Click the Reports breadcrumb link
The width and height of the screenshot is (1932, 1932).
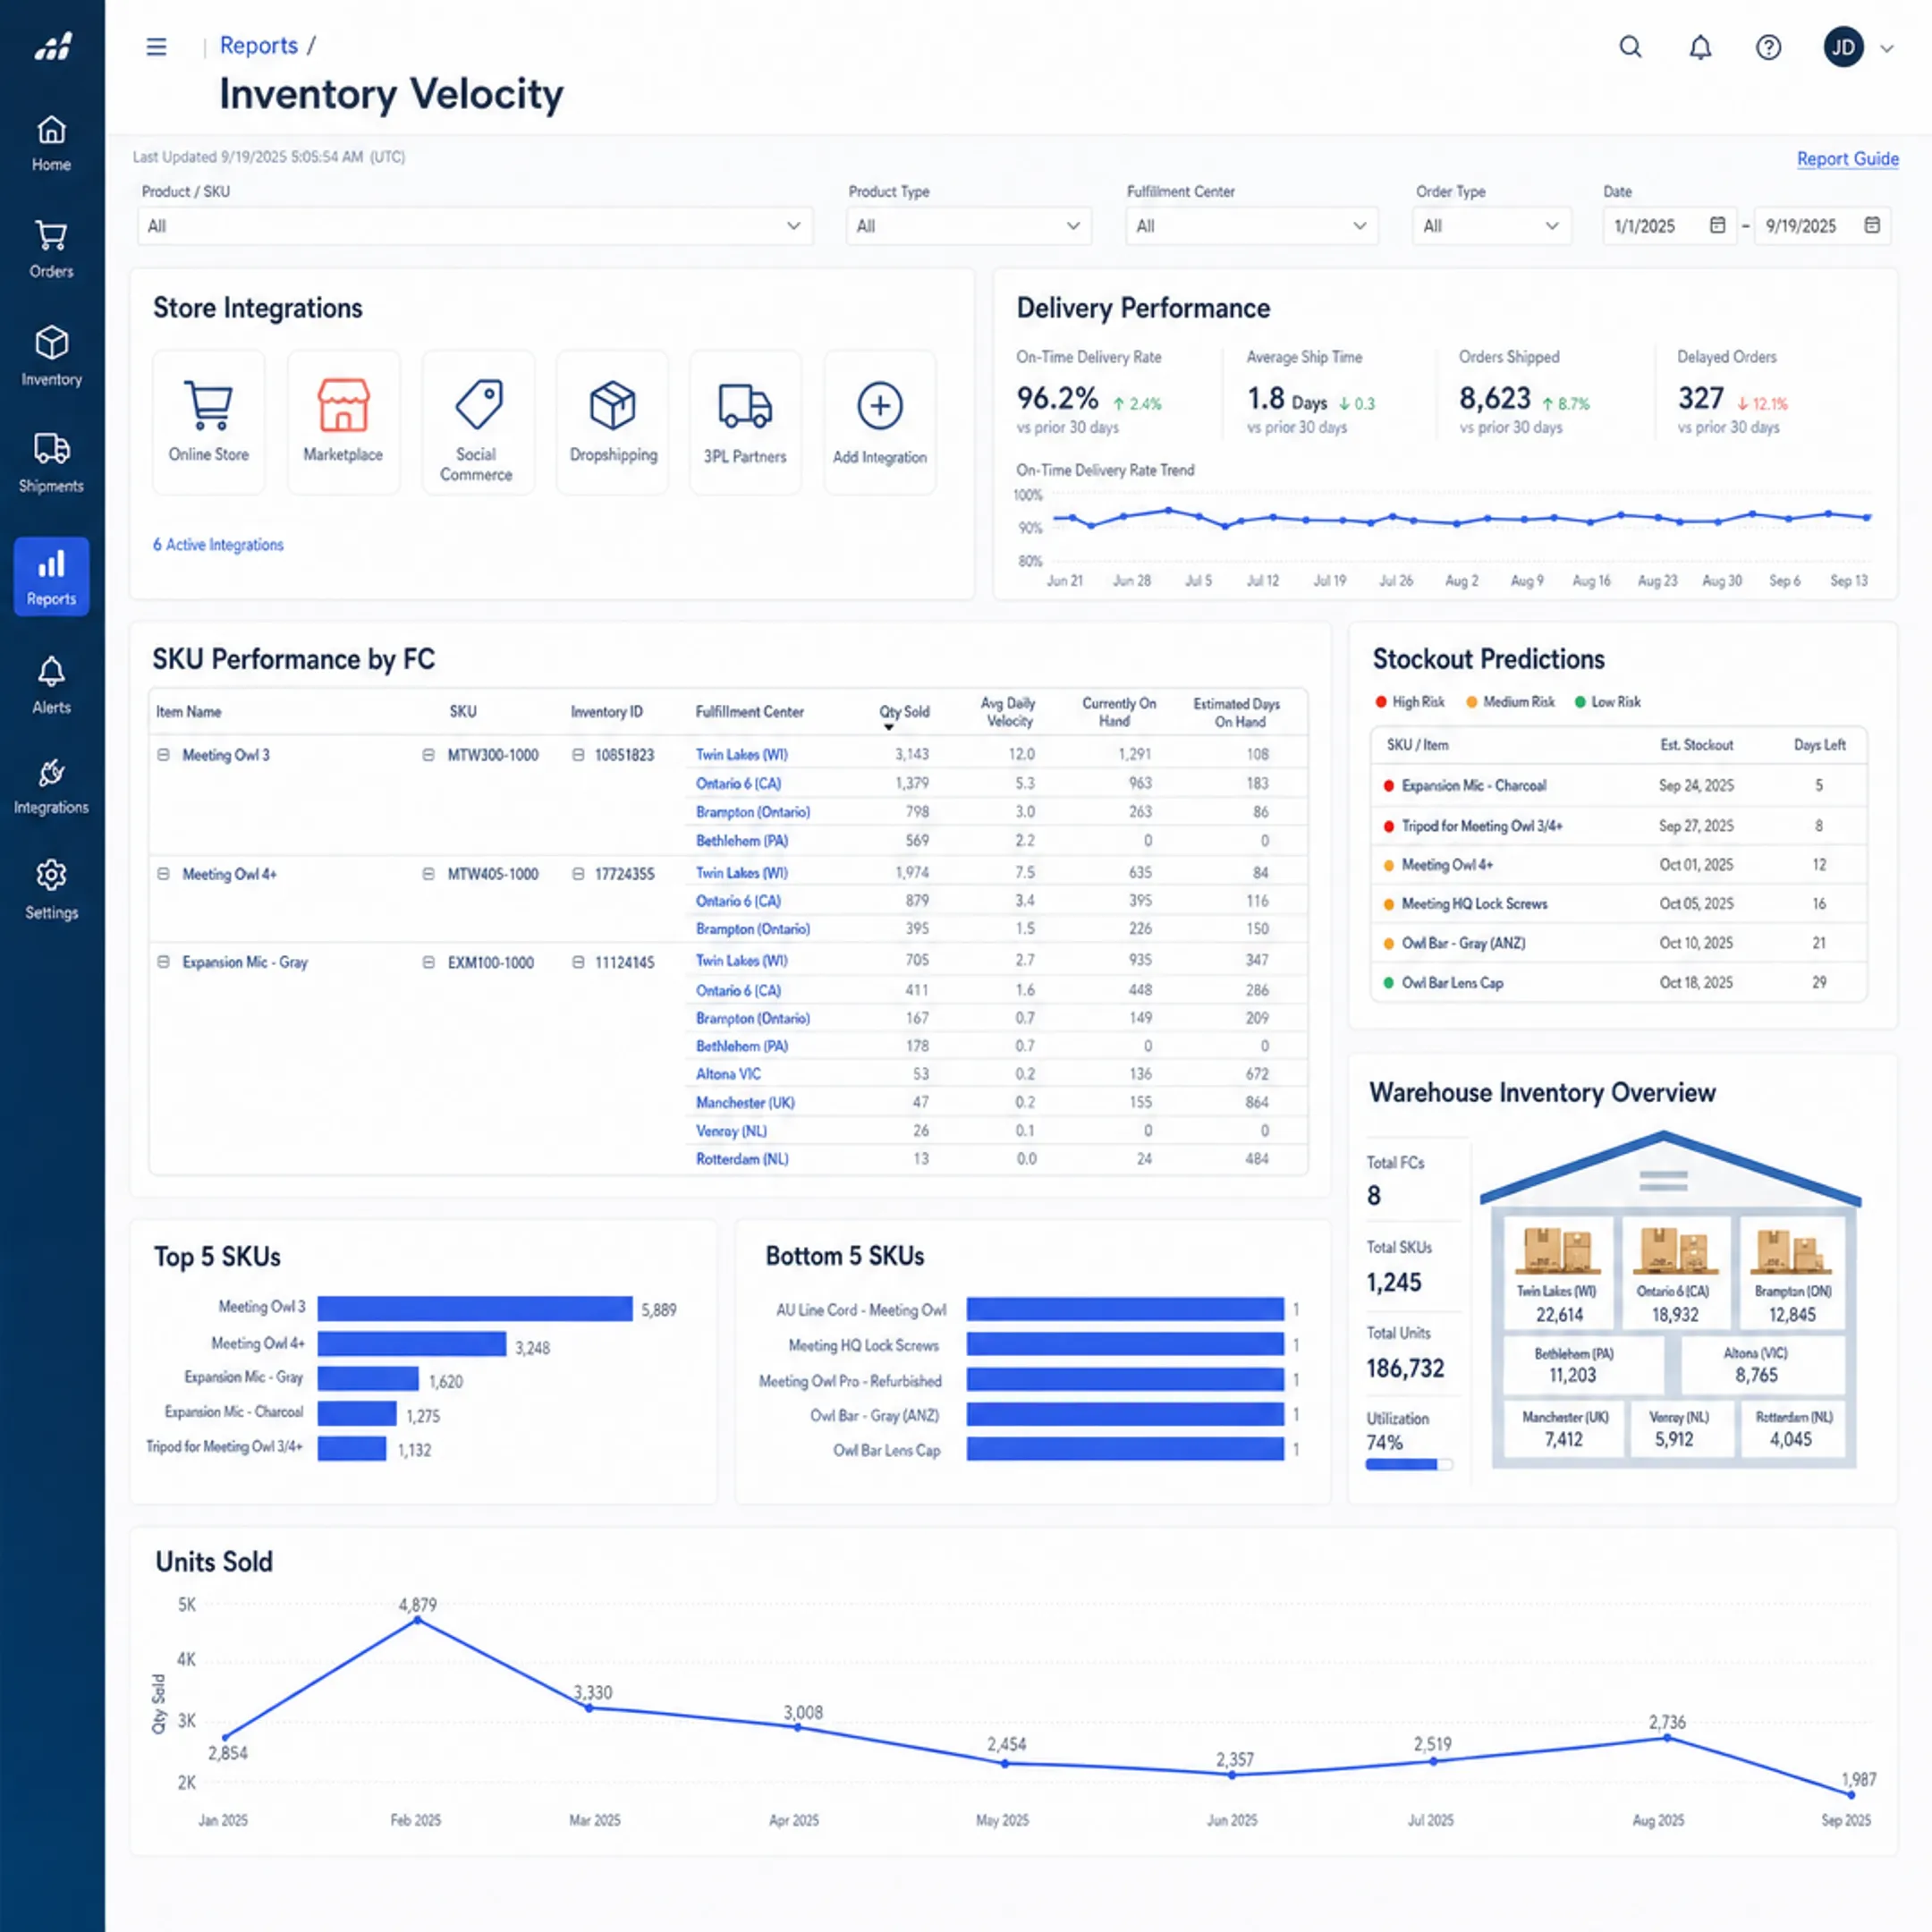259,46
